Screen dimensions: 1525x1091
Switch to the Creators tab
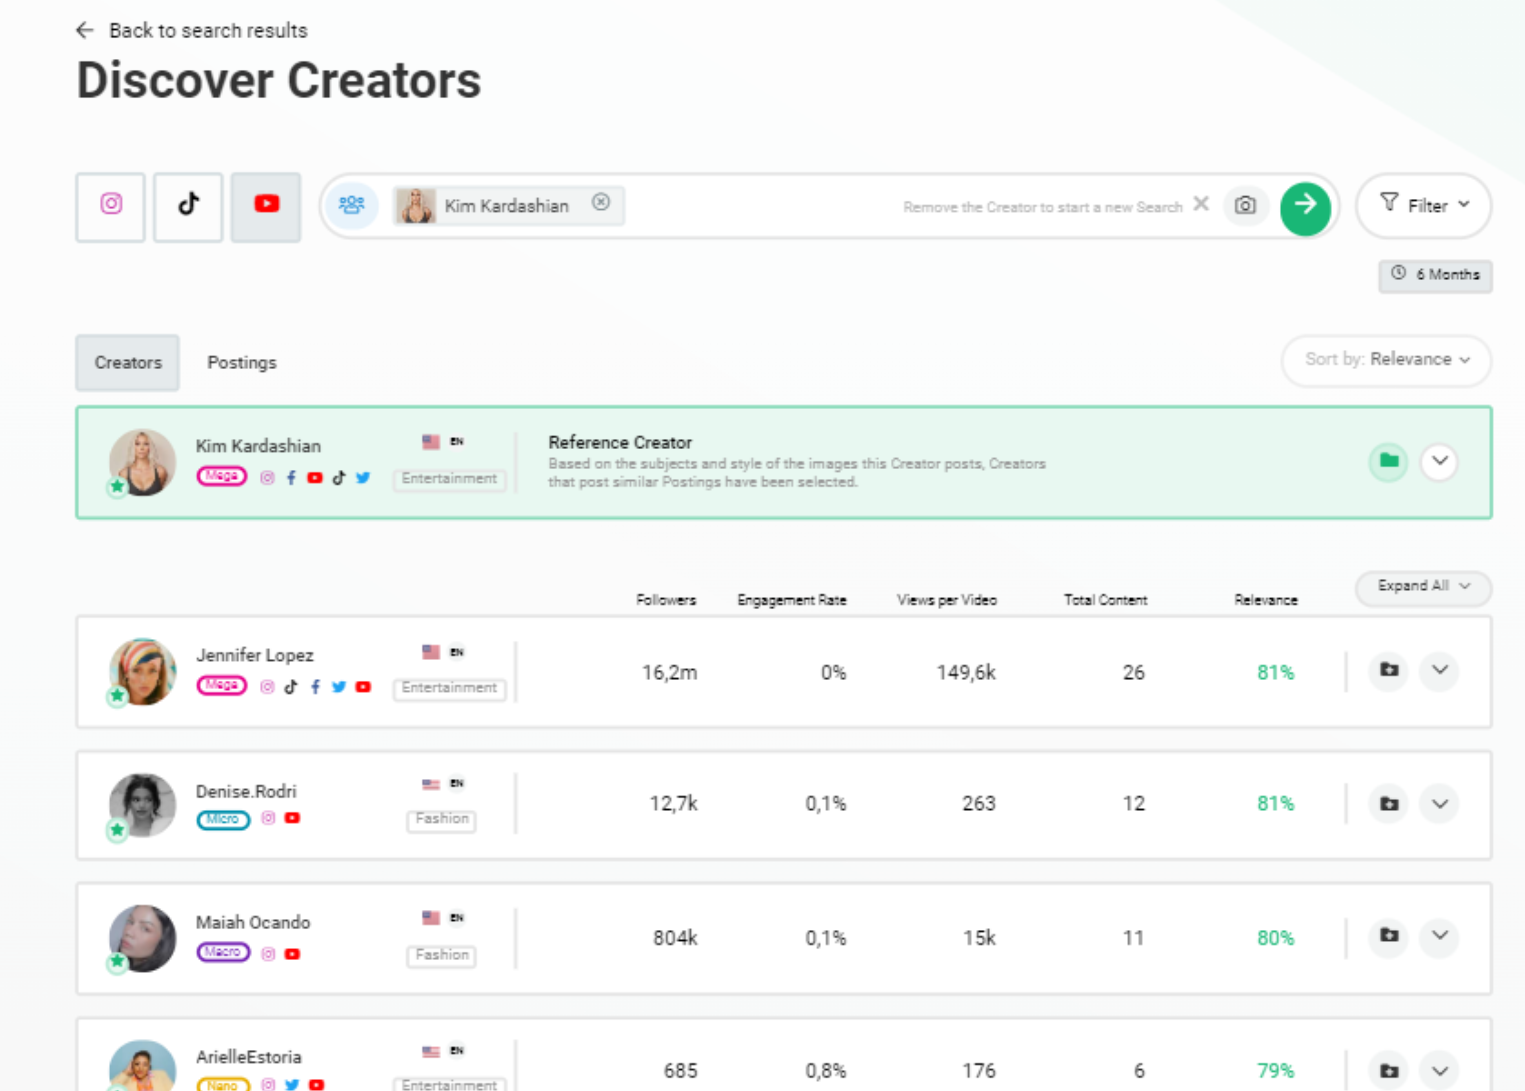tap(128, 362)
